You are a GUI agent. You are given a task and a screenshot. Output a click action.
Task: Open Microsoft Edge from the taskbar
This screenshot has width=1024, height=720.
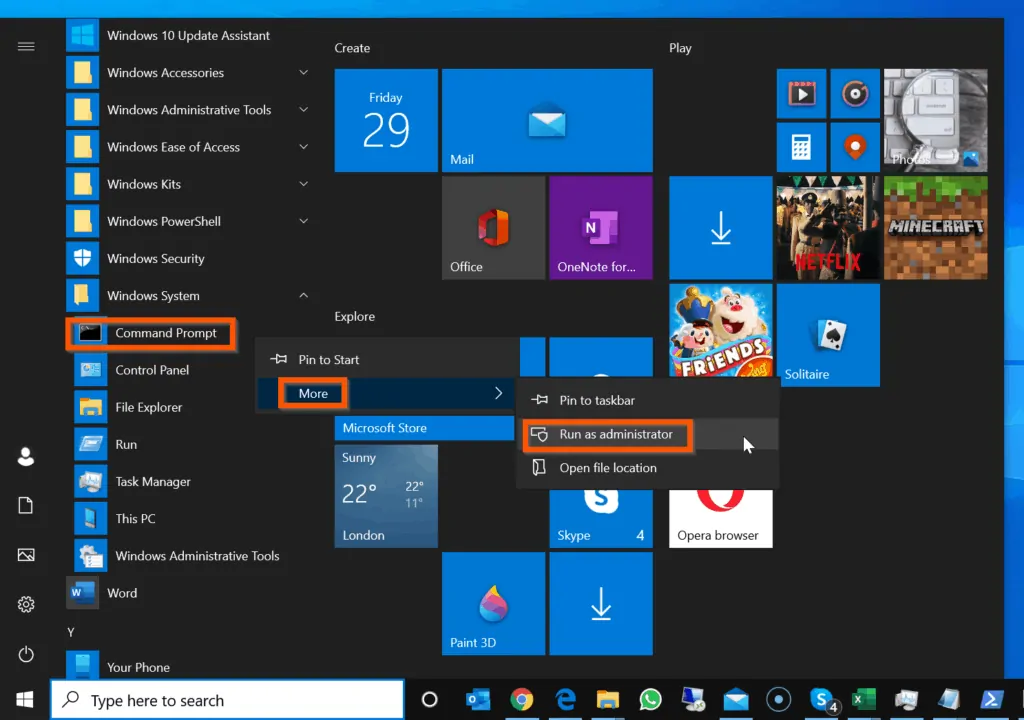[x=565, y=700]
